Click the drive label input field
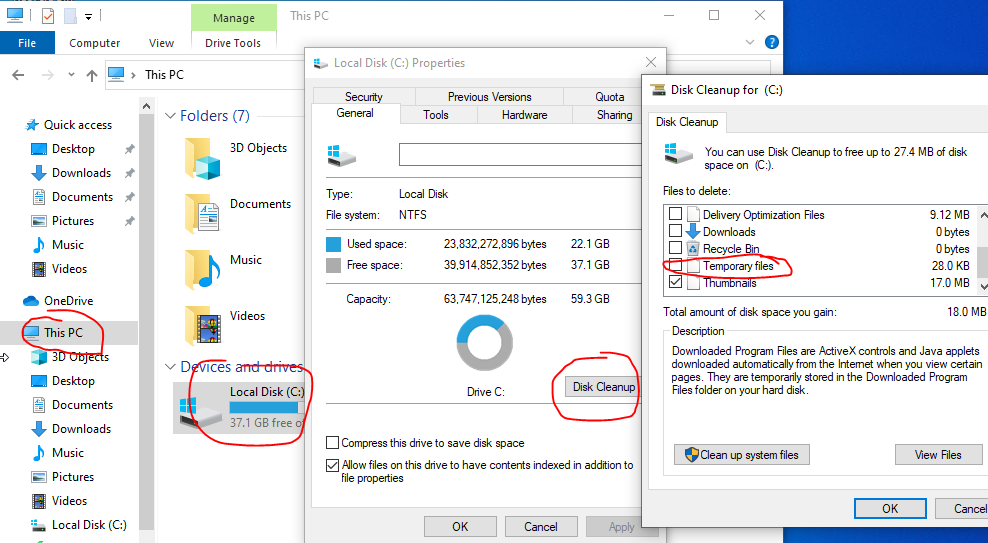This screenshot has width=988, height=543. point(520,154)
